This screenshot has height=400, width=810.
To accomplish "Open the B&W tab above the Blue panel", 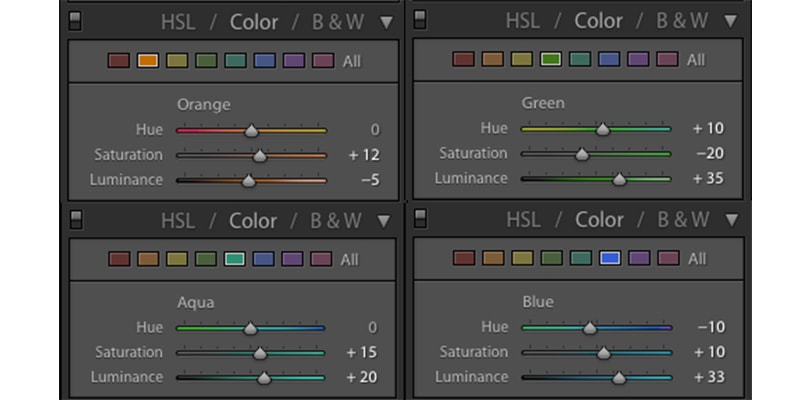I will 682,219.
